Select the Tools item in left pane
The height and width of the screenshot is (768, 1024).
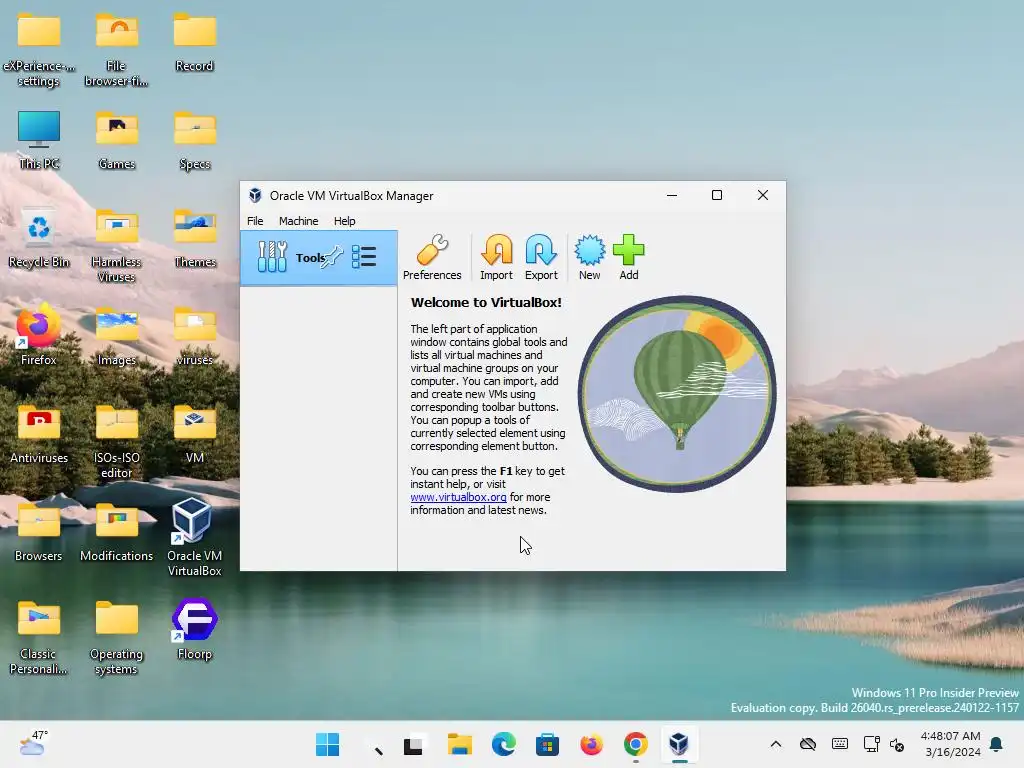(319, 257)
